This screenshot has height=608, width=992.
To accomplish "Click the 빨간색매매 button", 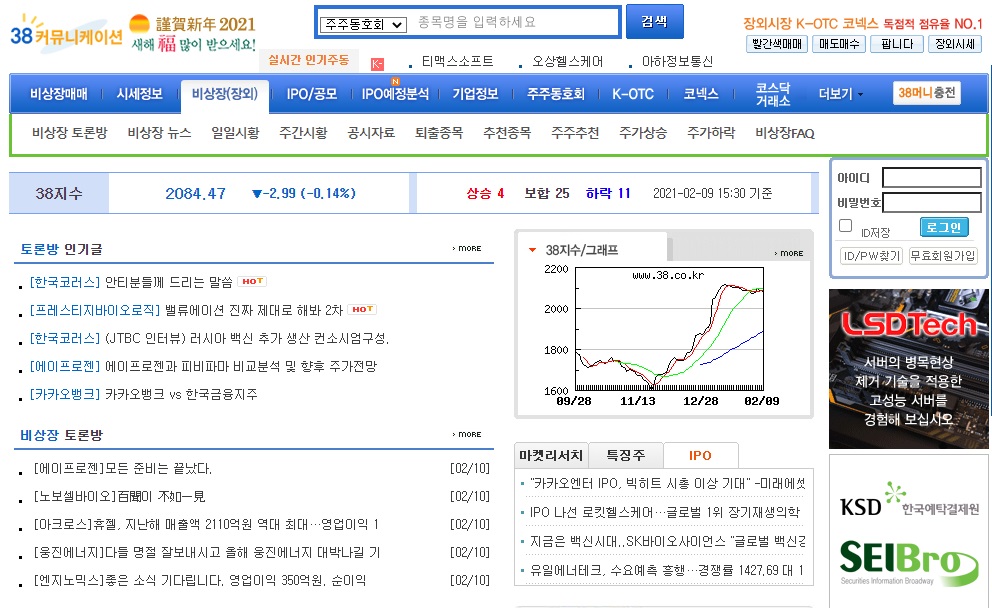I will point(776,44).
